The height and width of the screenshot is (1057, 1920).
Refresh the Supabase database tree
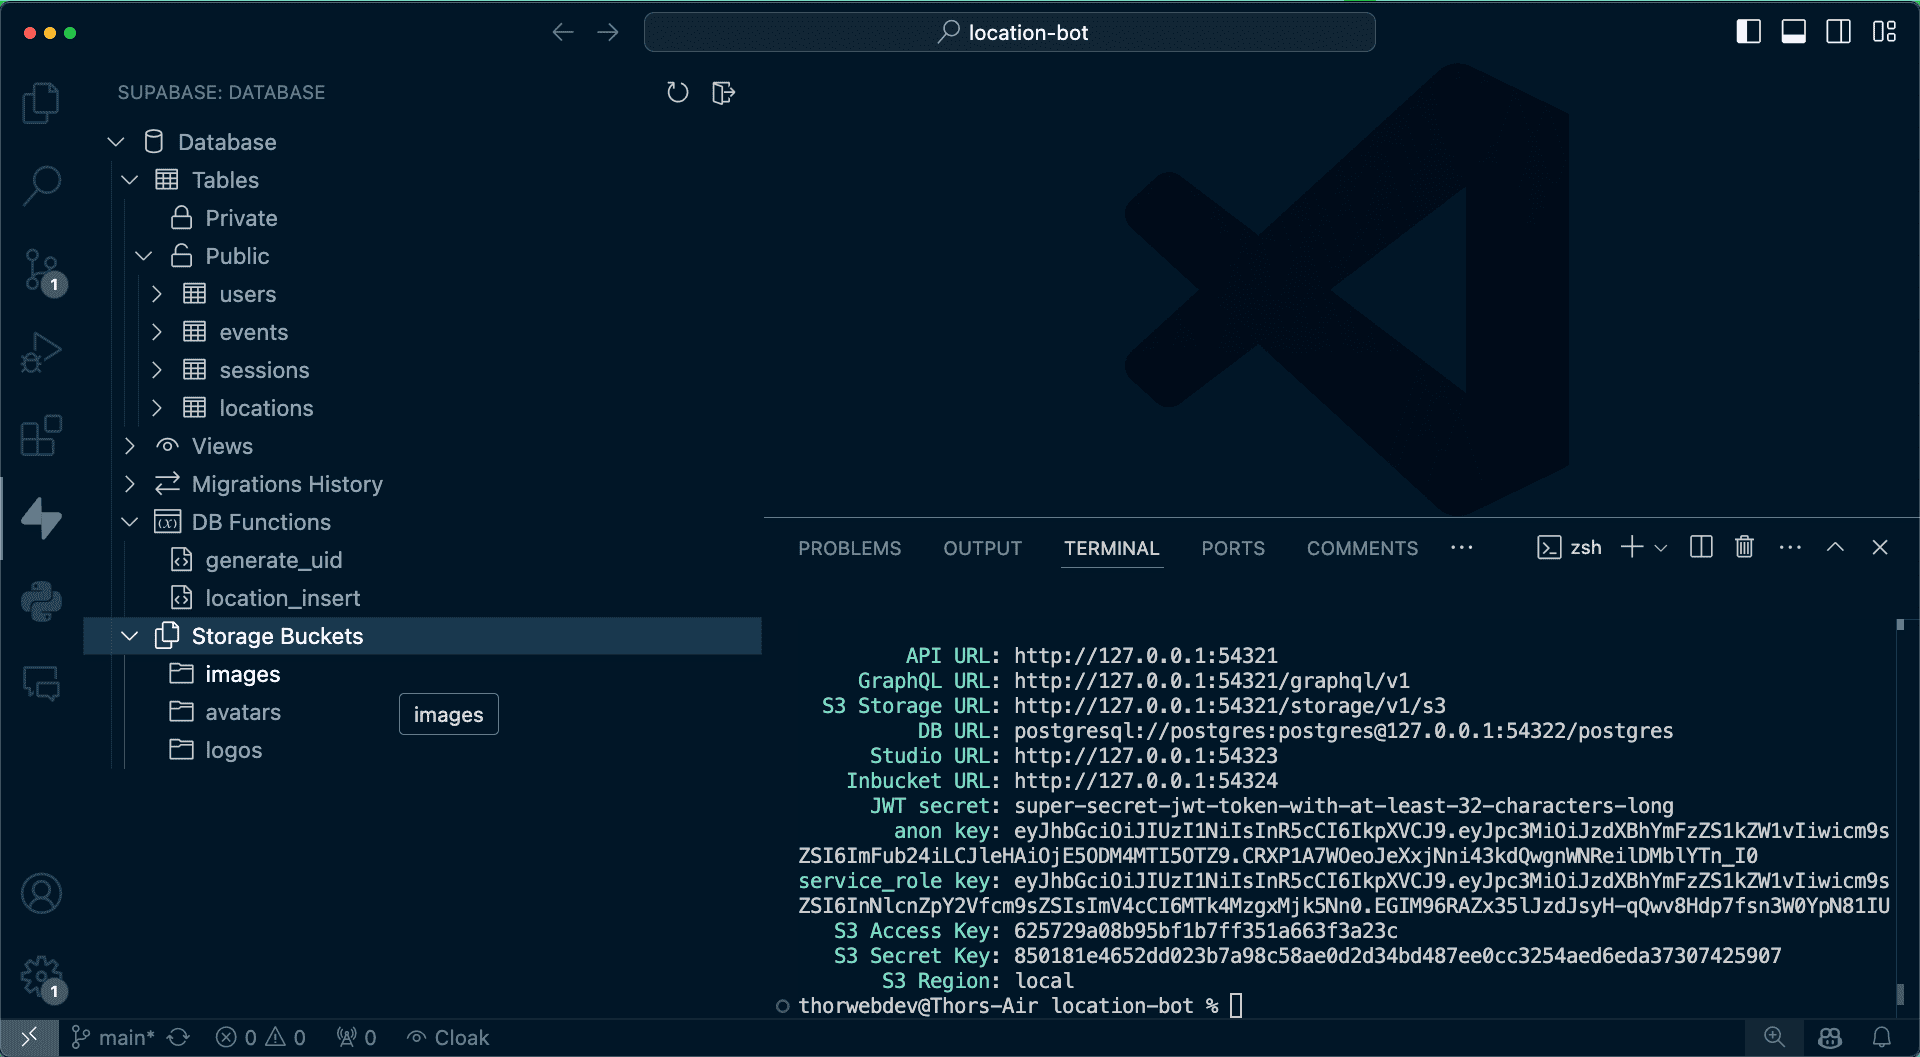pyautogui.click(x=678, y=93)
